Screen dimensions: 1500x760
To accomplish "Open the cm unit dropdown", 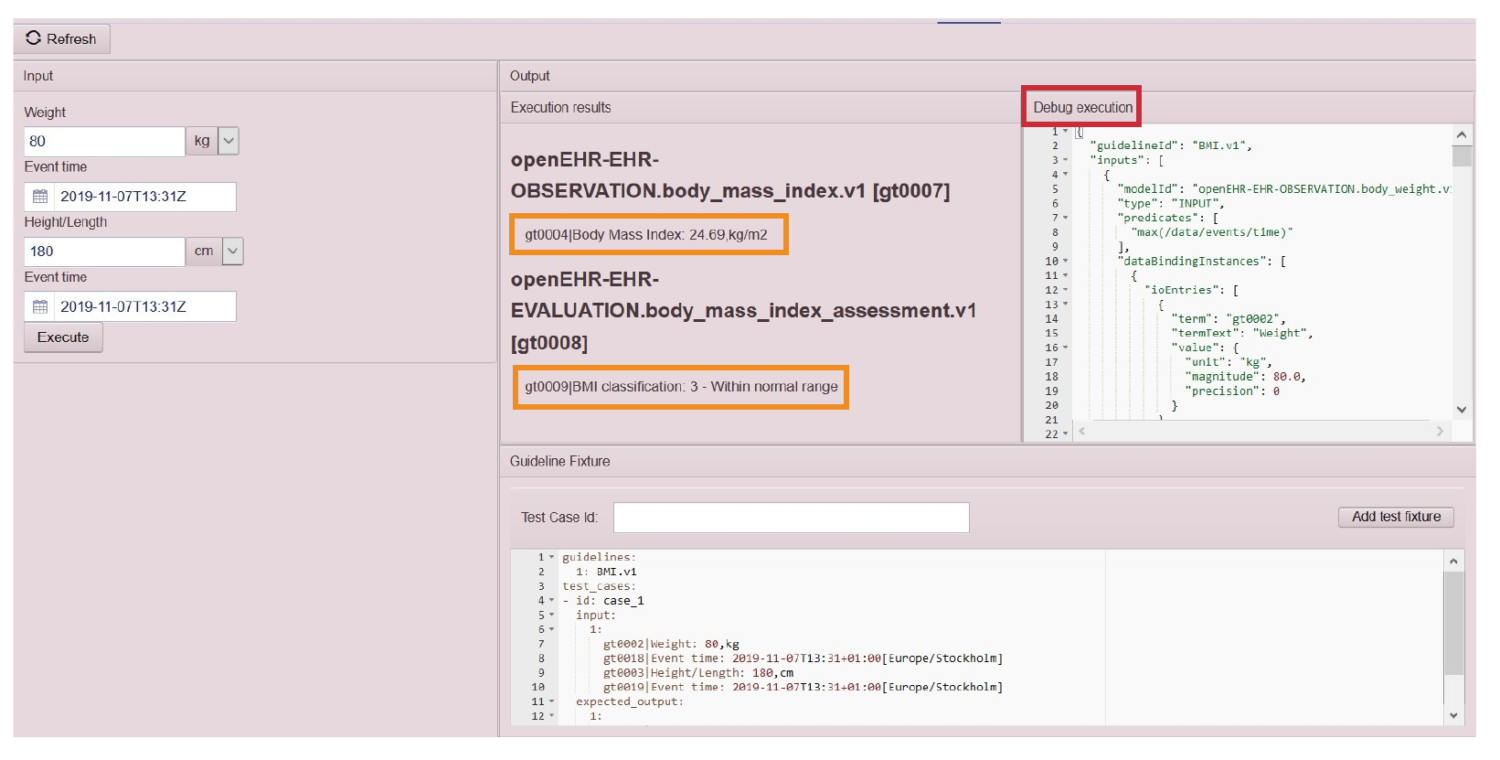I will coord(232,251).
